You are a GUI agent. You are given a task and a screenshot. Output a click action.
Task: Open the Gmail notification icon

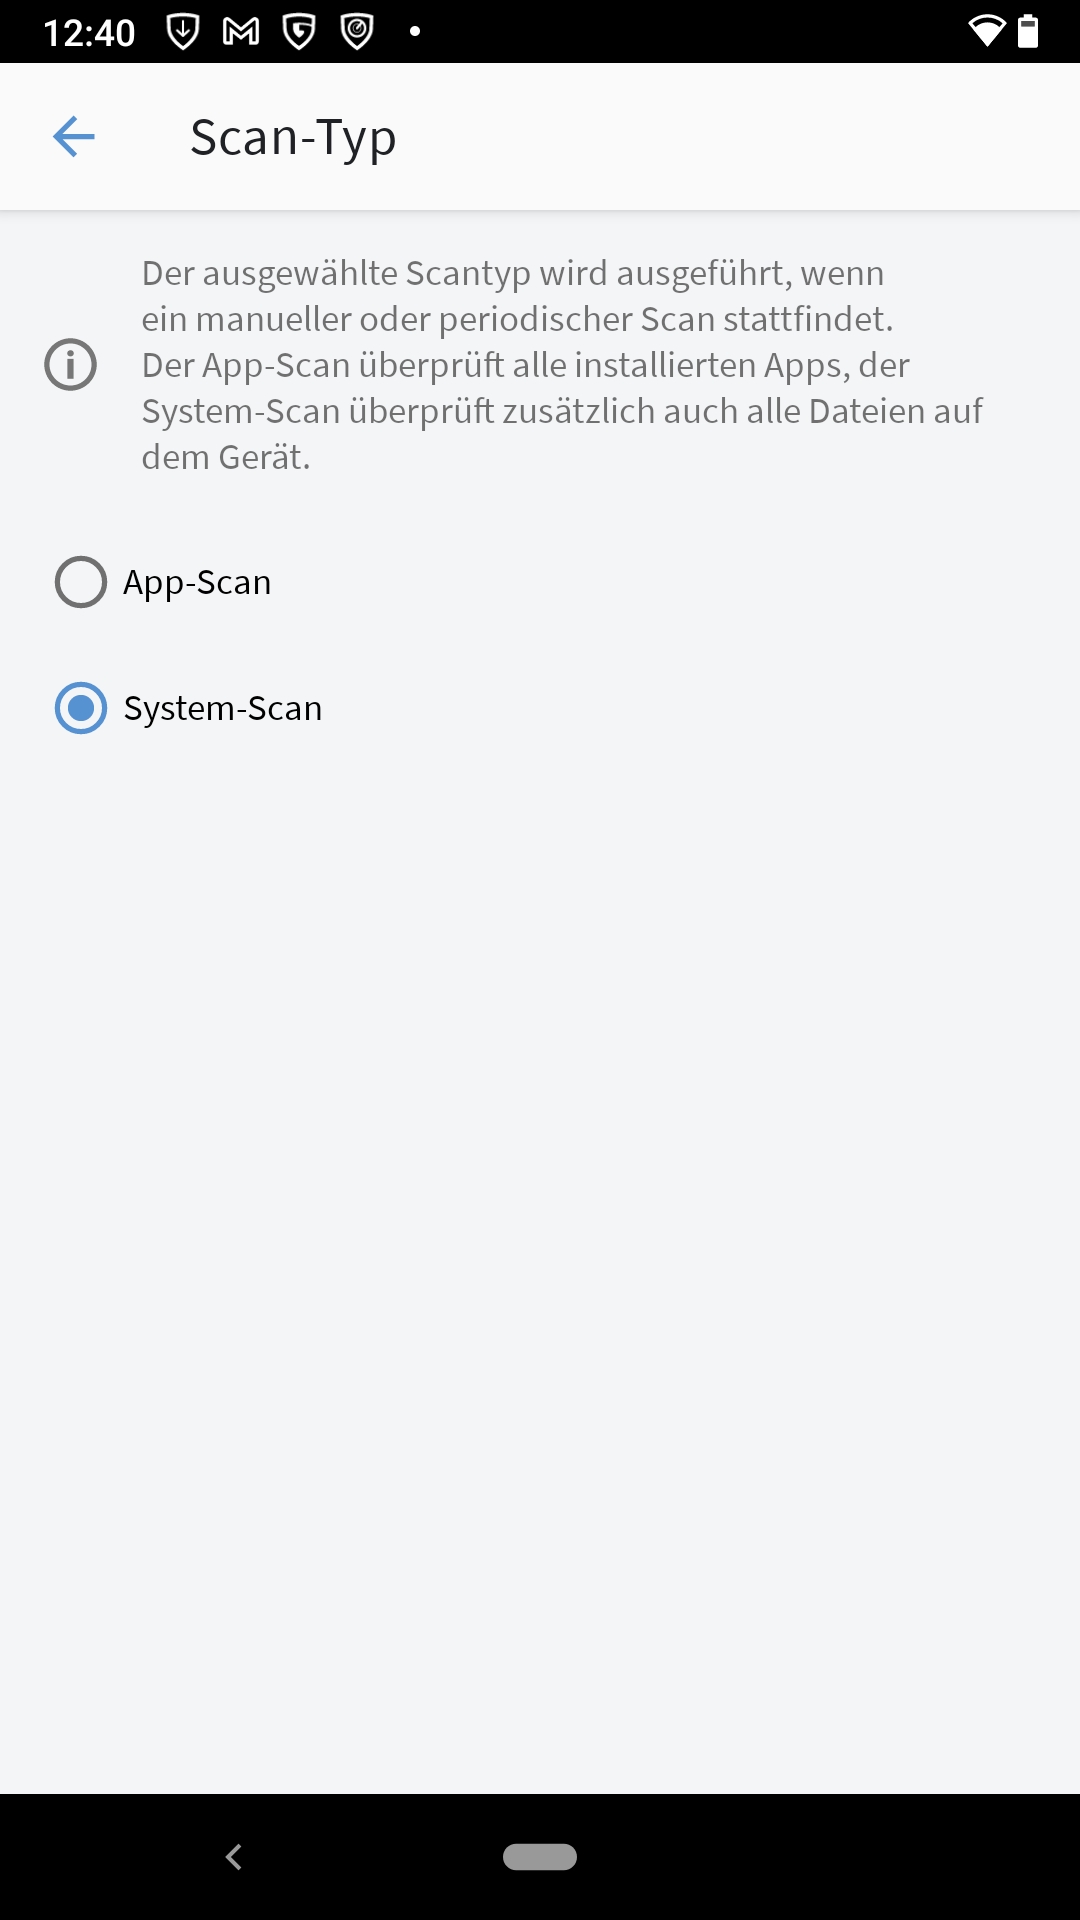(x=241, y=32)
